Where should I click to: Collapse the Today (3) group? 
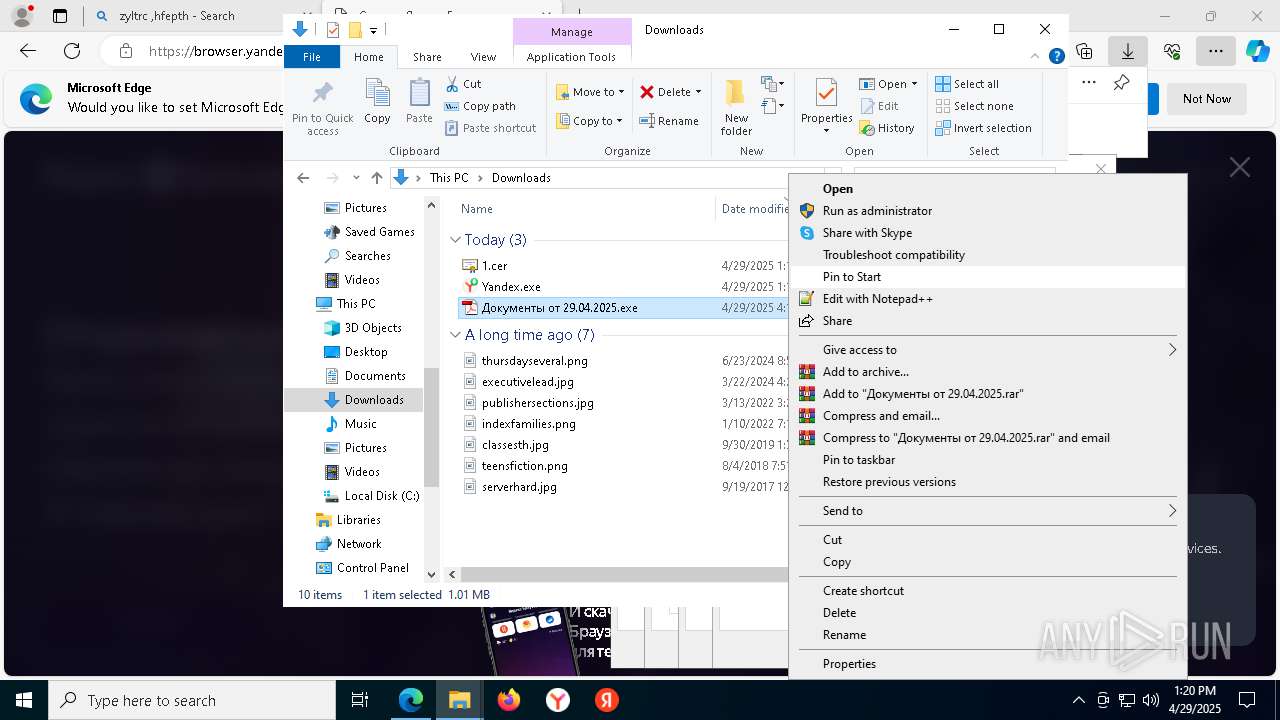455,240
